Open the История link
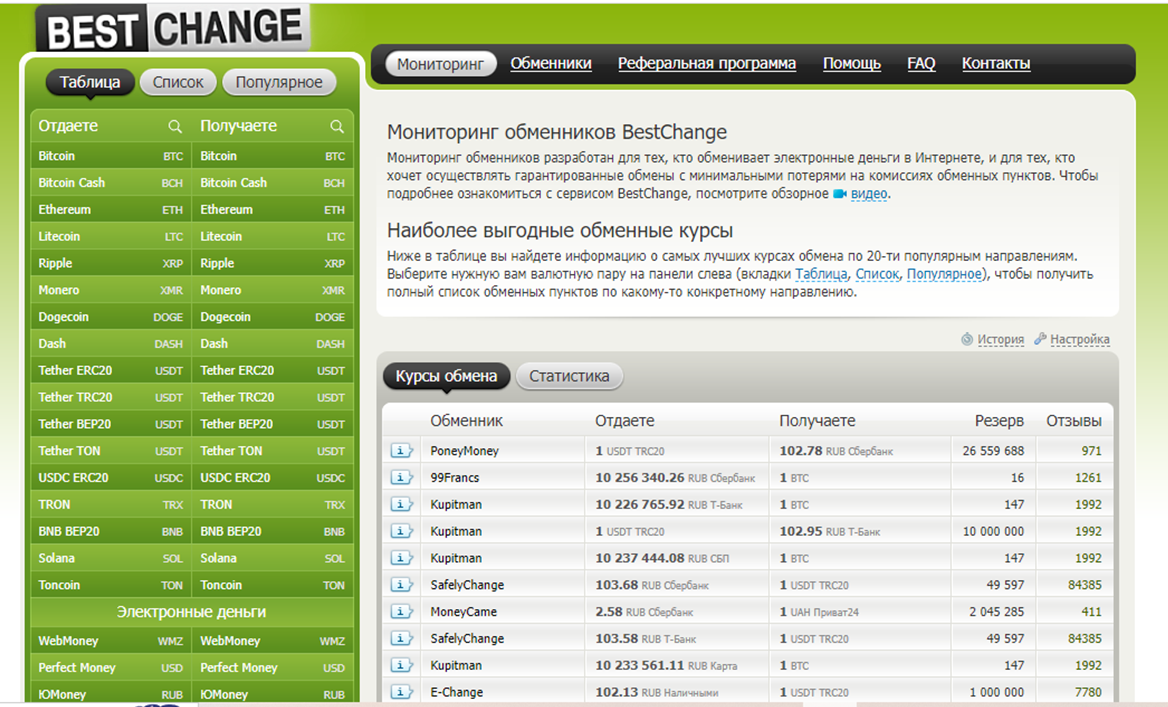Viewport: 1168px width, 707px height. (x=1000, y=340)
